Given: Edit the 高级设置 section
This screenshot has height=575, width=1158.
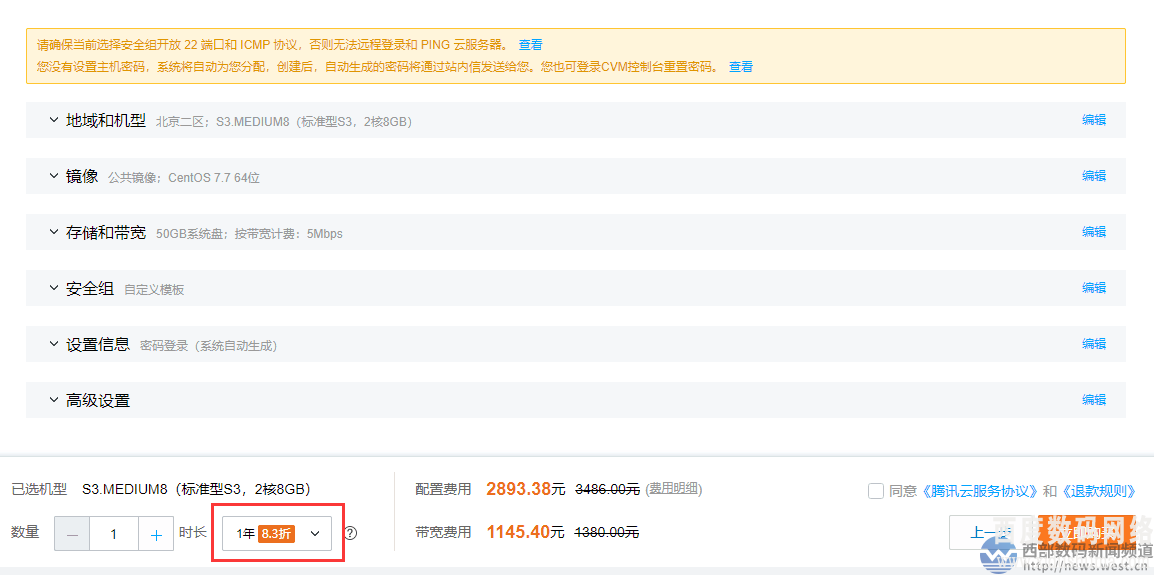Looking at the screenshot, I should tap(1094, 400).
